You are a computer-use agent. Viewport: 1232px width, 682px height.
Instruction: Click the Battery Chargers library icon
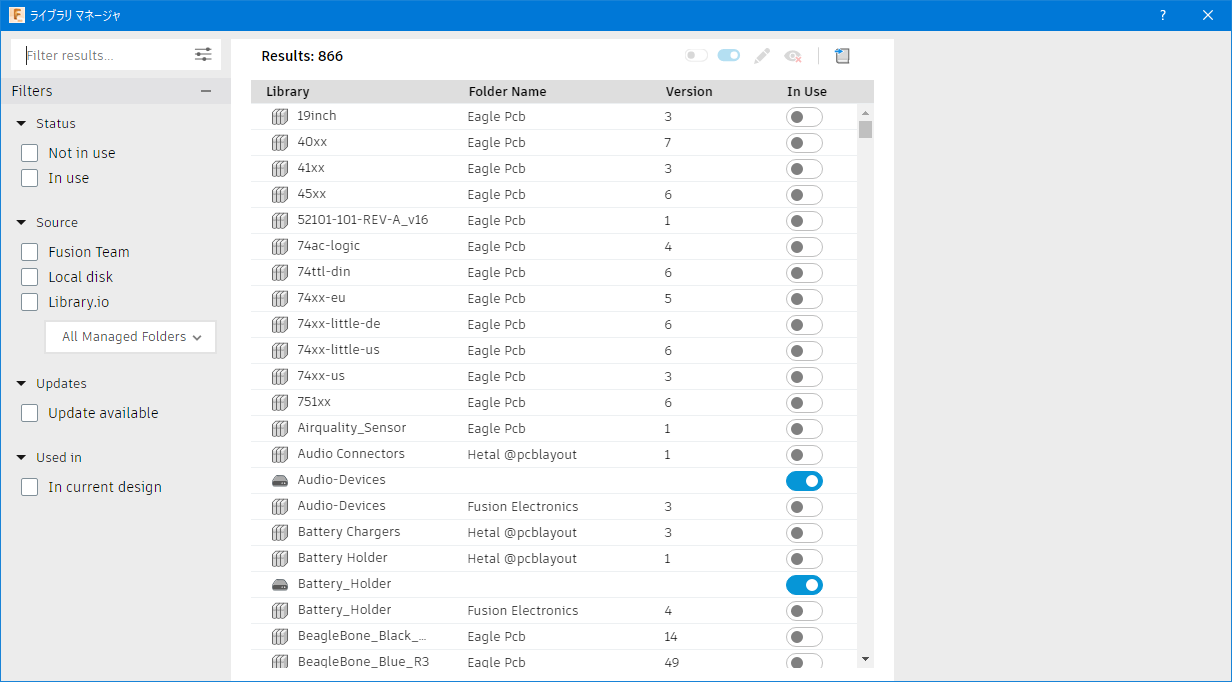[x=280, y=532]
